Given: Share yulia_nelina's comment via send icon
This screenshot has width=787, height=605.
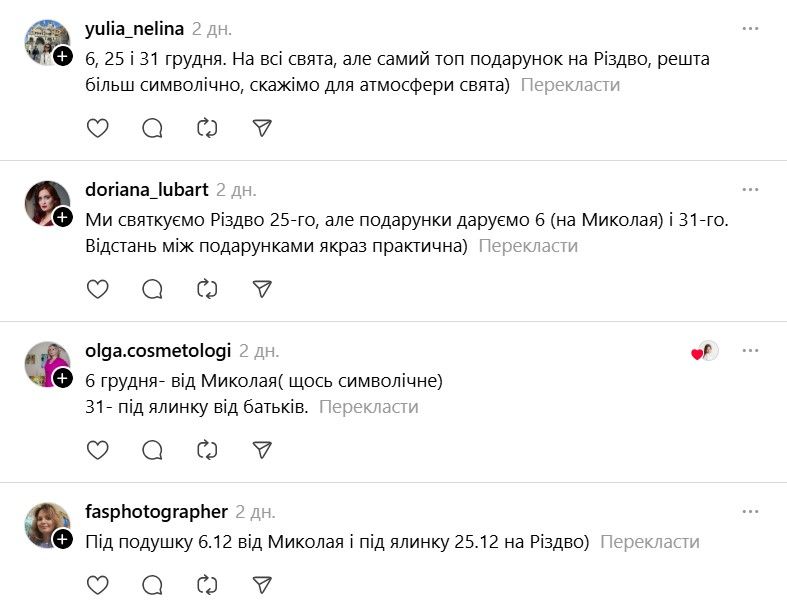Looking at the screenshot, I should pos(262,128).
